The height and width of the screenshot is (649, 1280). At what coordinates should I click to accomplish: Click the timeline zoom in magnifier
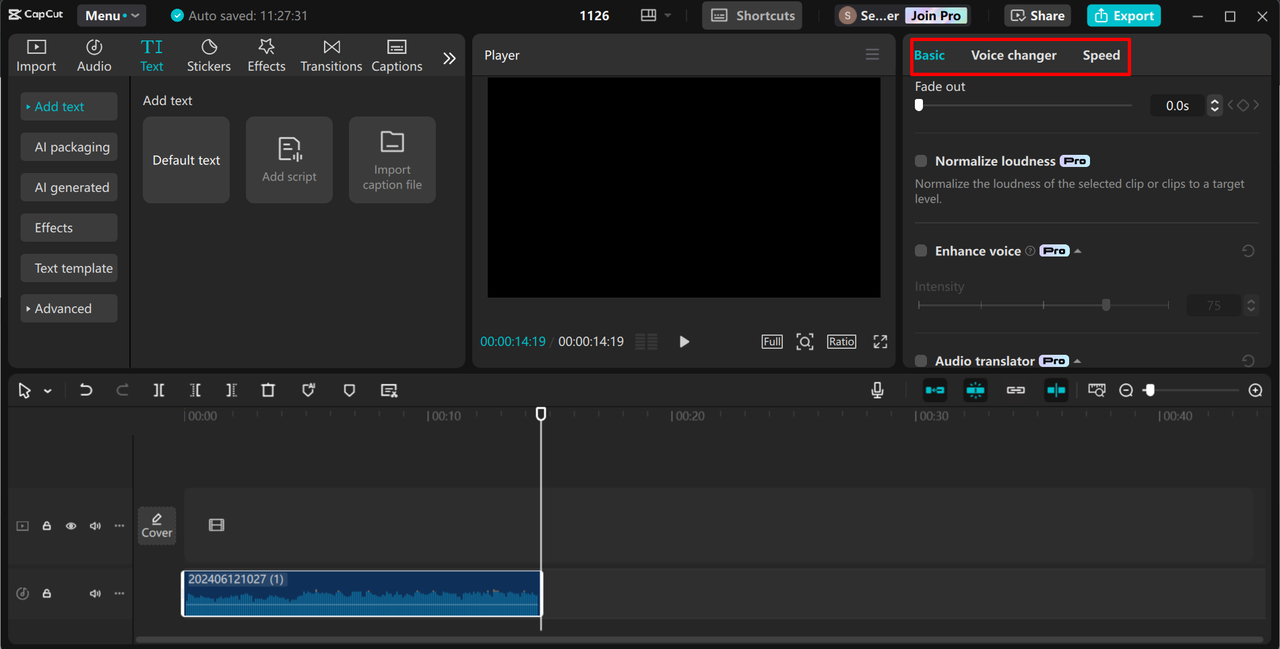point(1256,391)
